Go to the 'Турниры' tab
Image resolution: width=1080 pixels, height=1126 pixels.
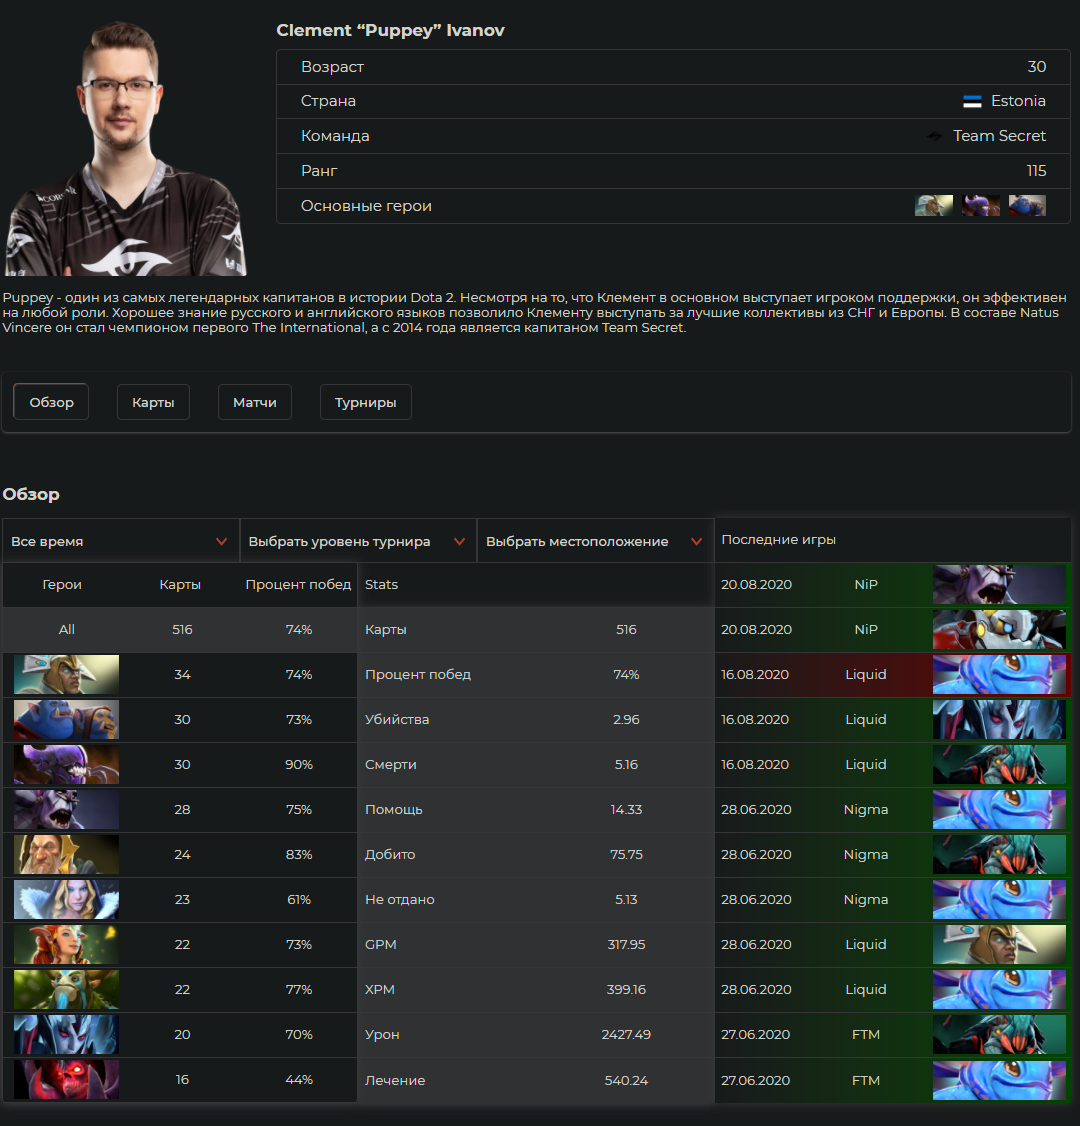pos(366,402)
